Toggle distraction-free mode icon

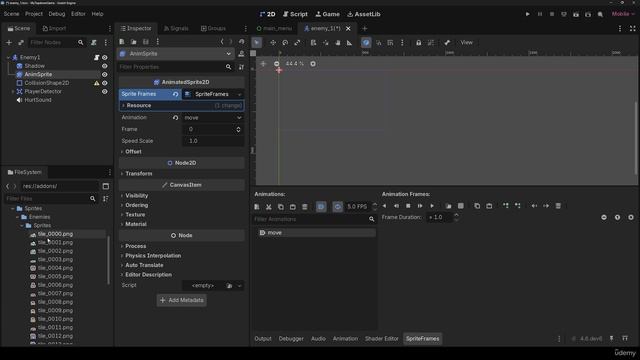coord(633,29)
